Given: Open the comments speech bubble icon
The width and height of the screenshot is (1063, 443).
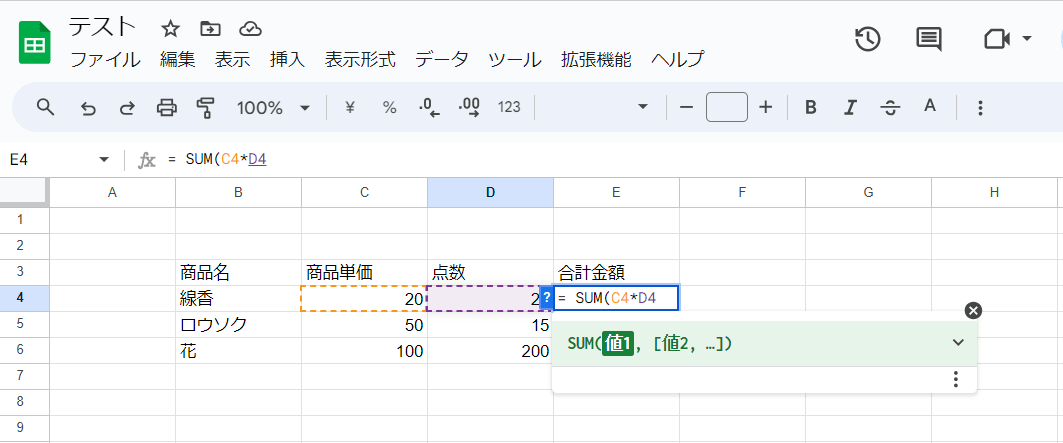Looking at the screenshot, I should click(x=928, y=39).
